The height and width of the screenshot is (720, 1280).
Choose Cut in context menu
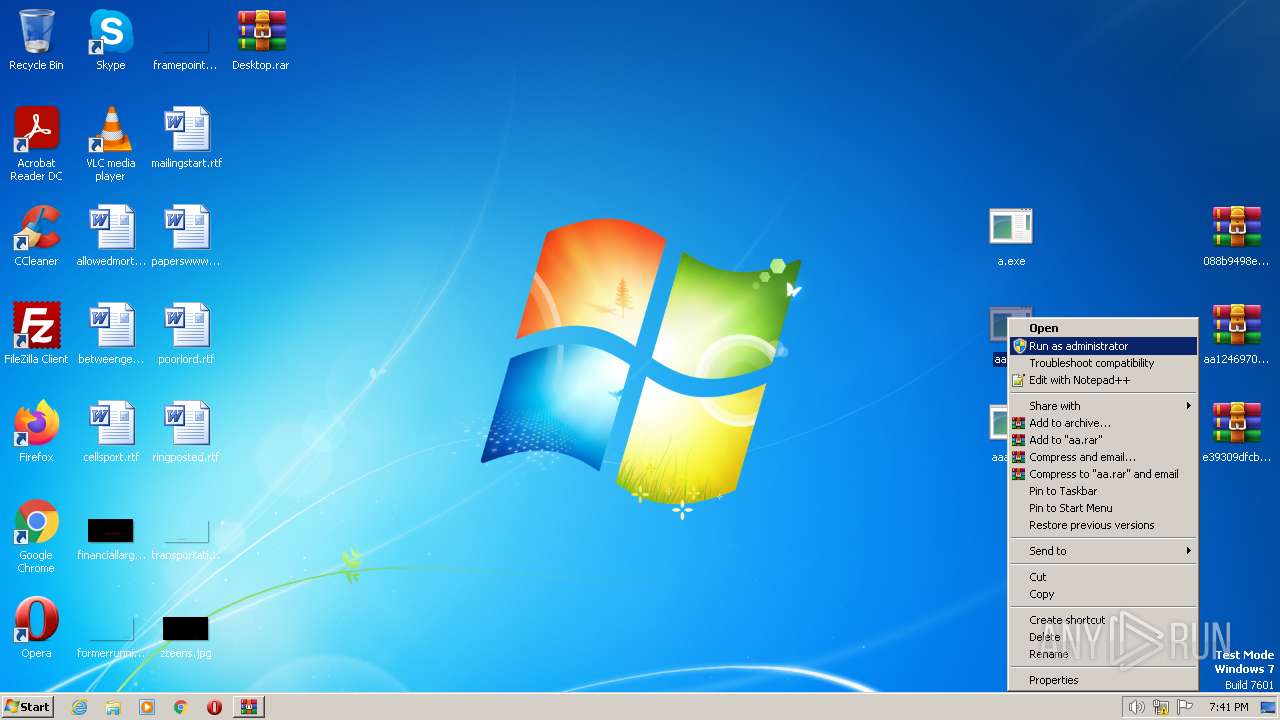click(x=1102, y=577)
